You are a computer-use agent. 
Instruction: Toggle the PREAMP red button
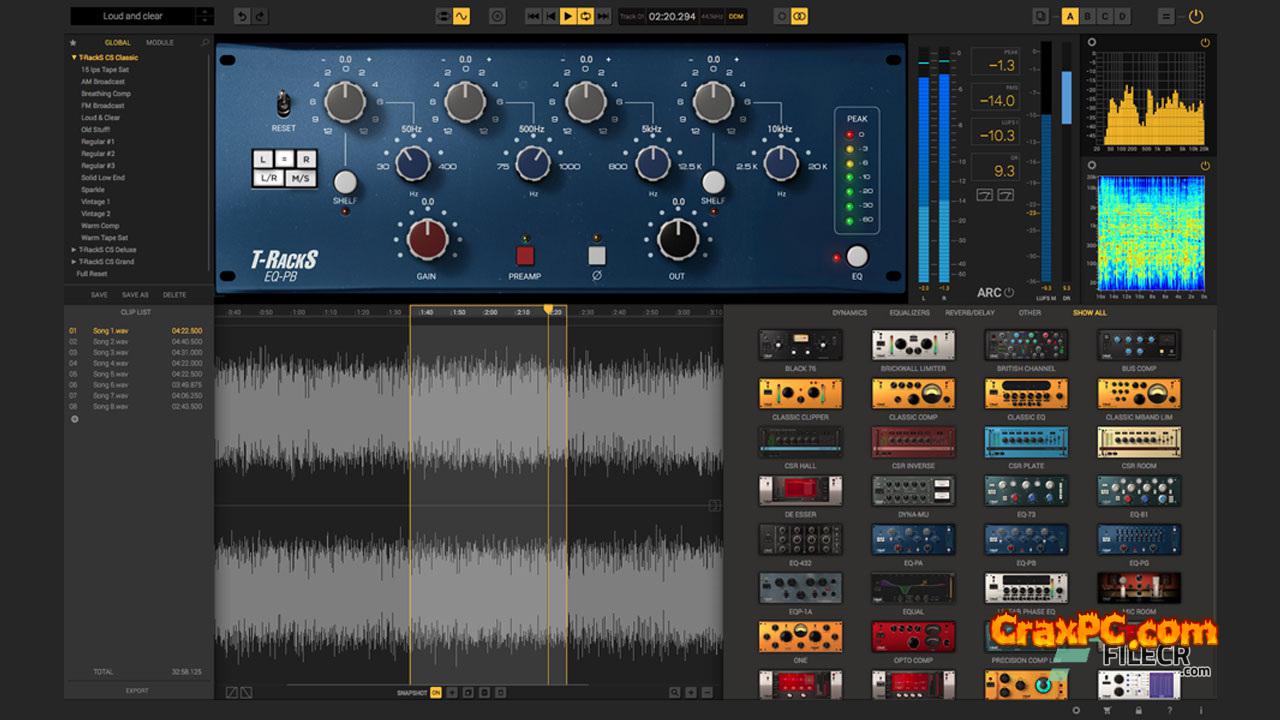525,254
